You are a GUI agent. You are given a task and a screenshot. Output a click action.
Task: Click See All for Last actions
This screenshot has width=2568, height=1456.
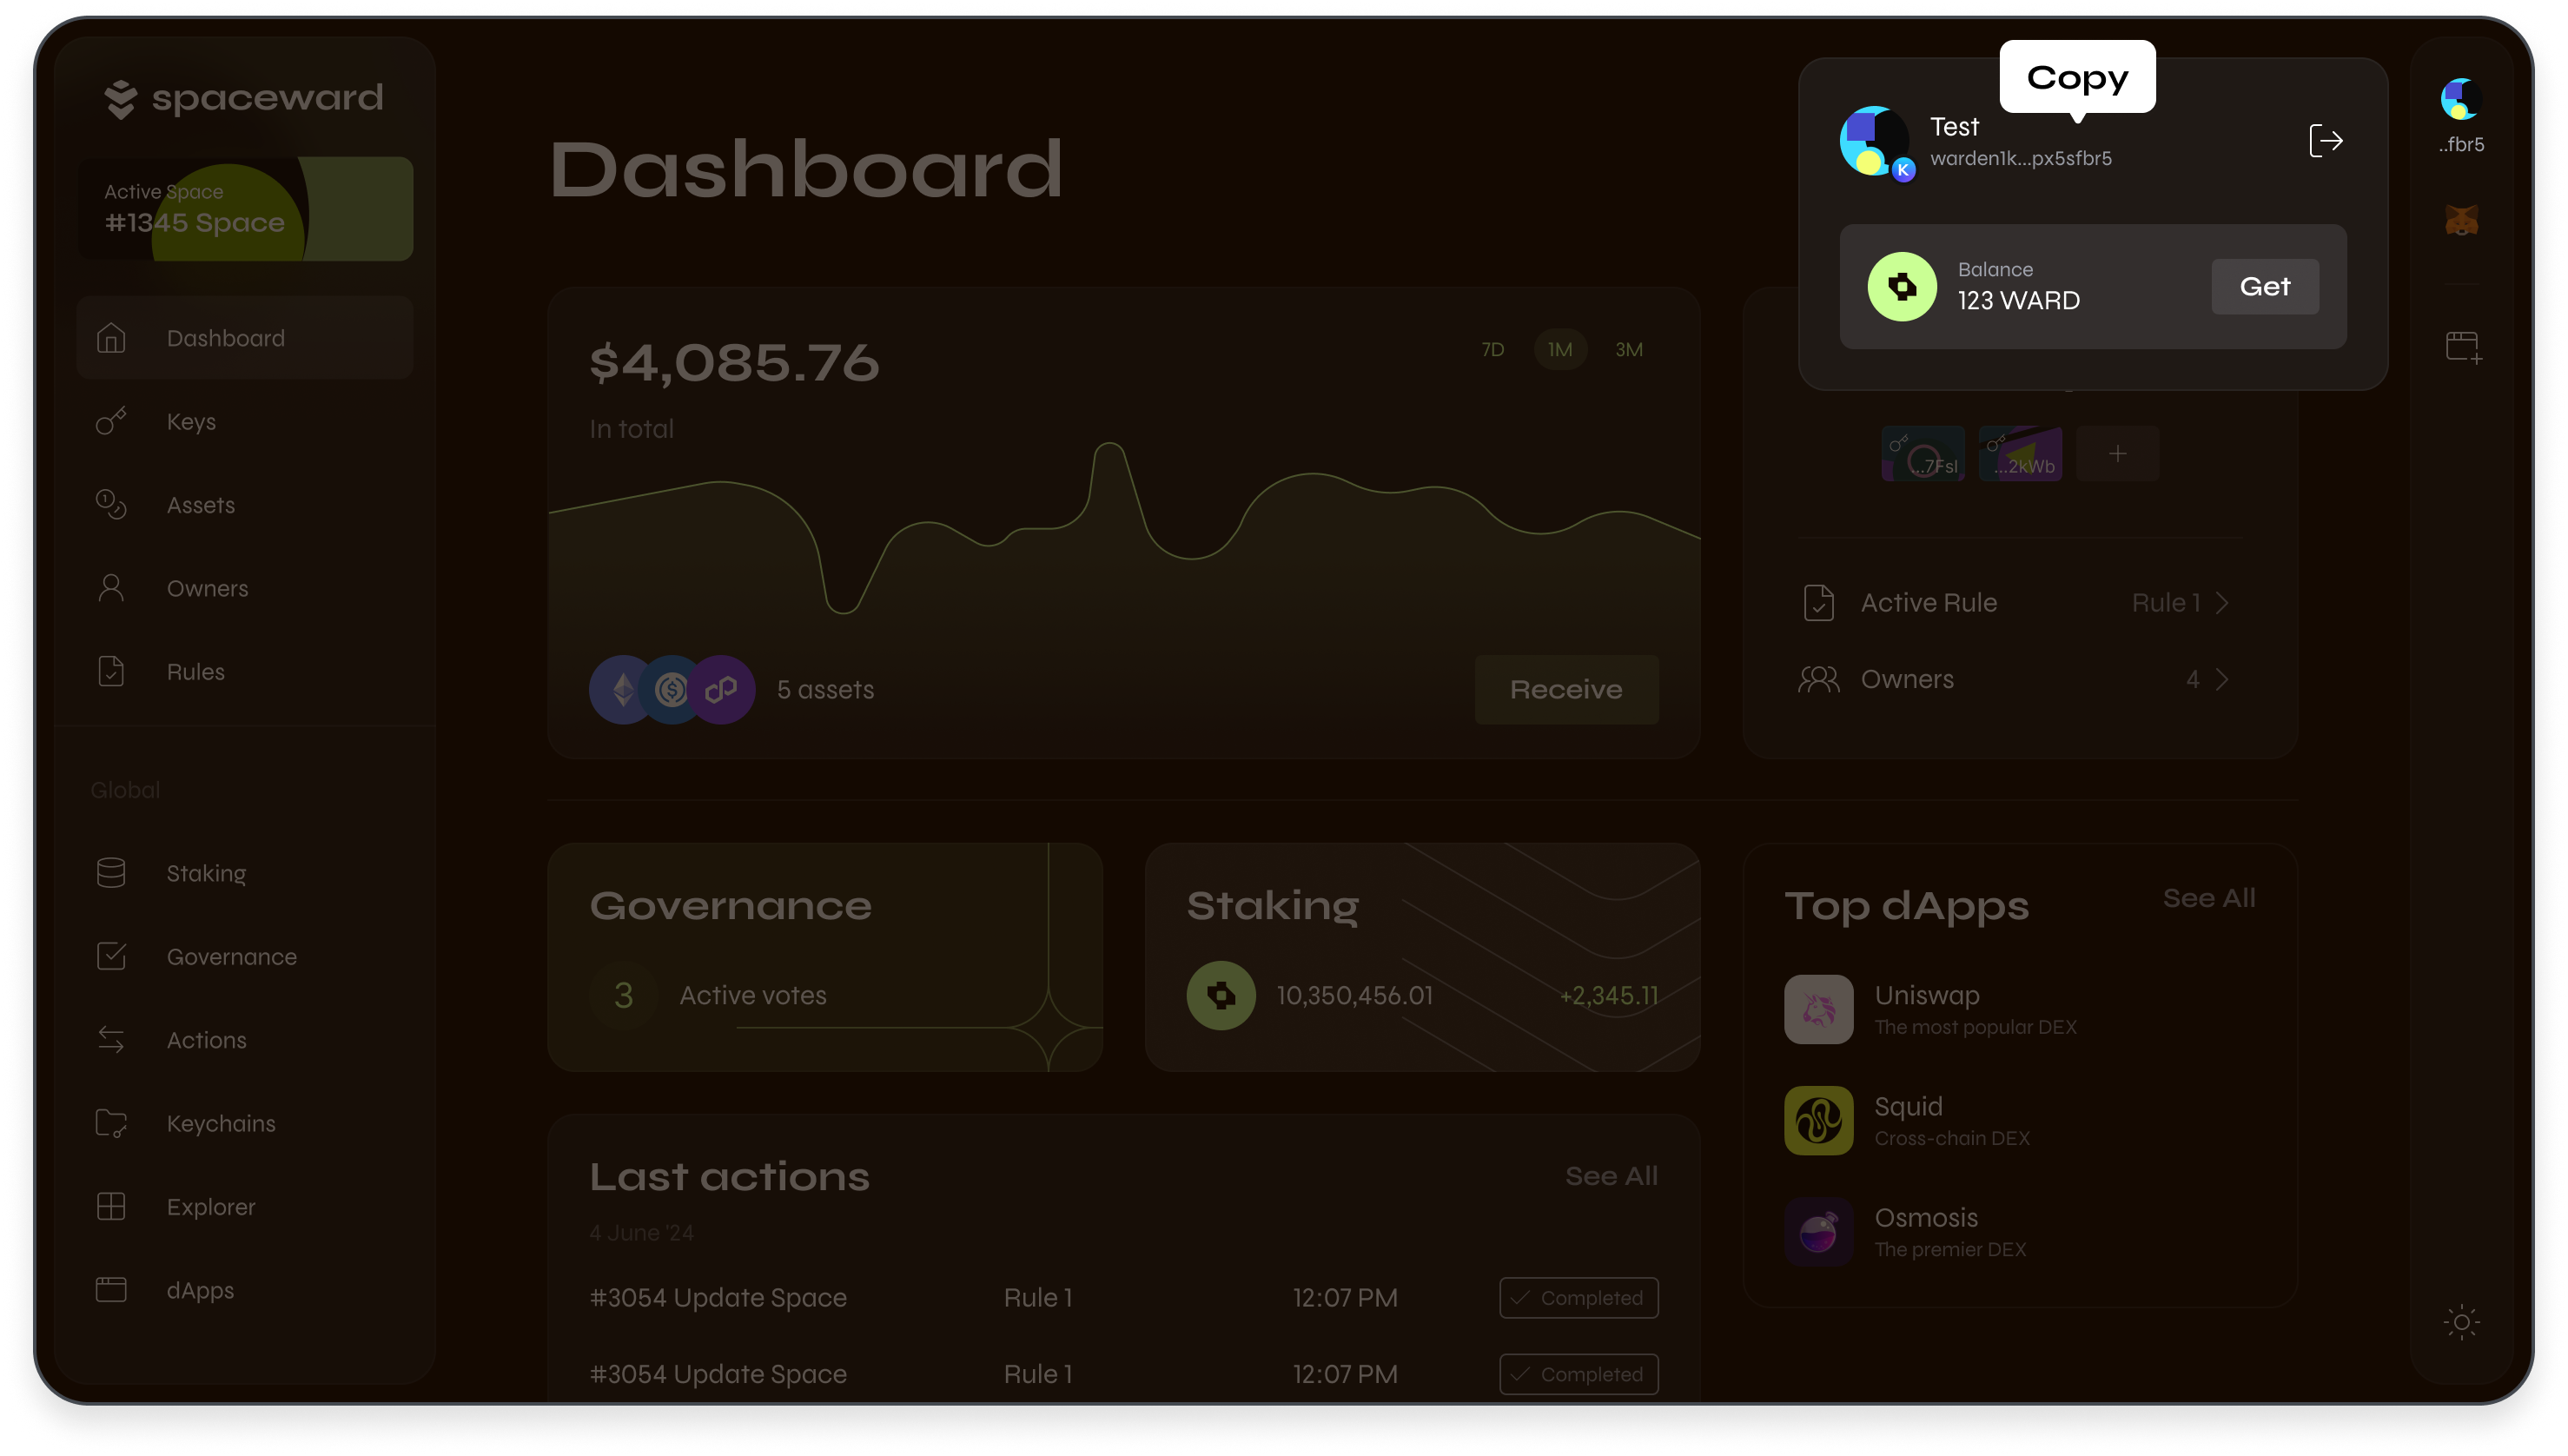pos(1611,1176)
